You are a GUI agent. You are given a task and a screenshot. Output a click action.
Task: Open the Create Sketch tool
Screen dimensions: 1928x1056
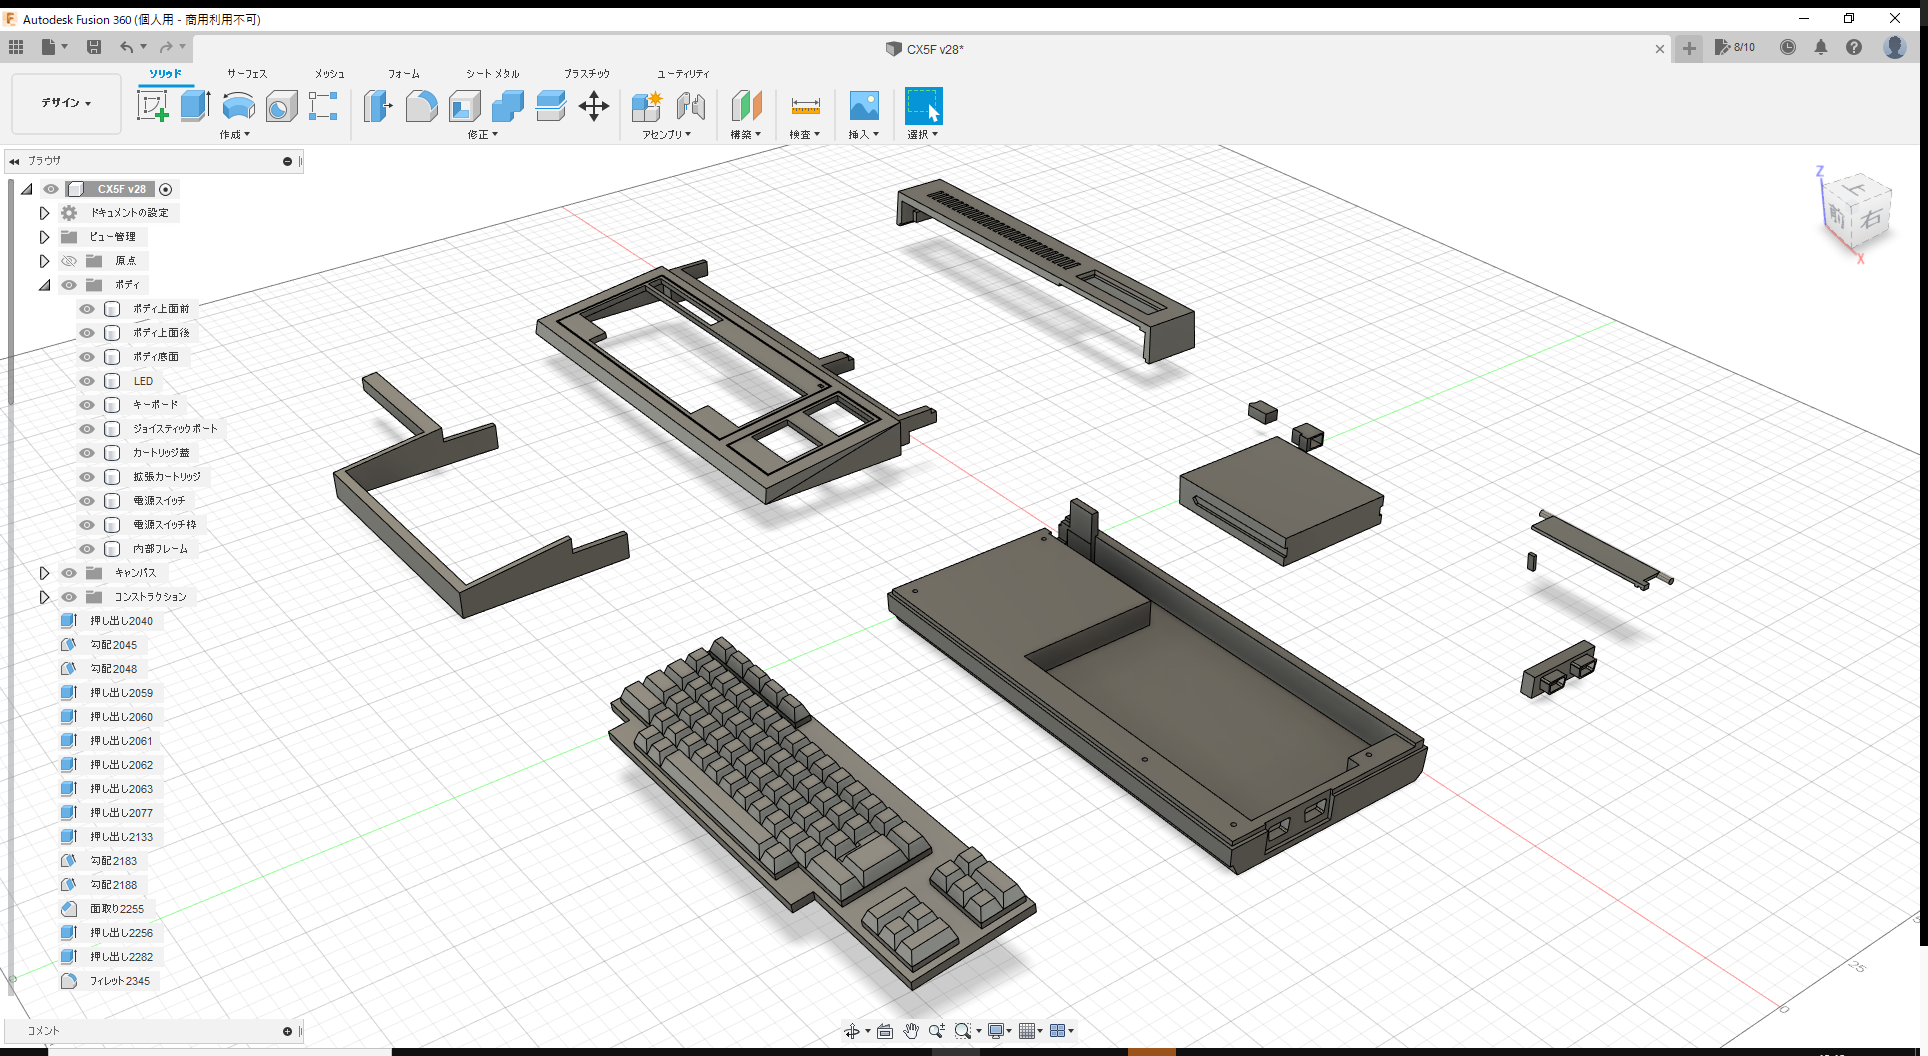pyautogui.click(x=153, y=105)
